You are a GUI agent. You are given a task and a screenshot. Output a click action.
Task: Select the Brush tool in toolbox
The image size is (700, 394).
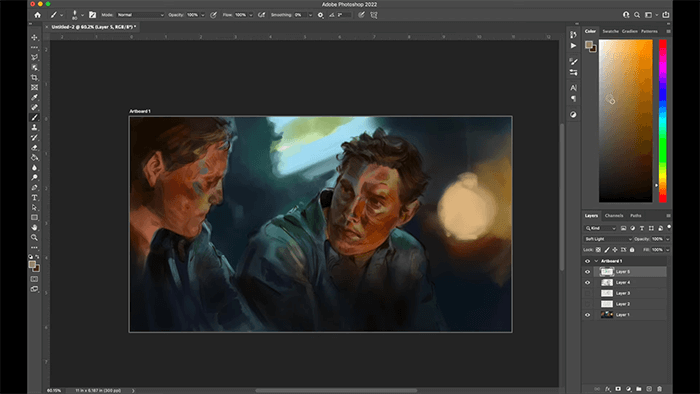pyautogui.click(x=34, y=117)
